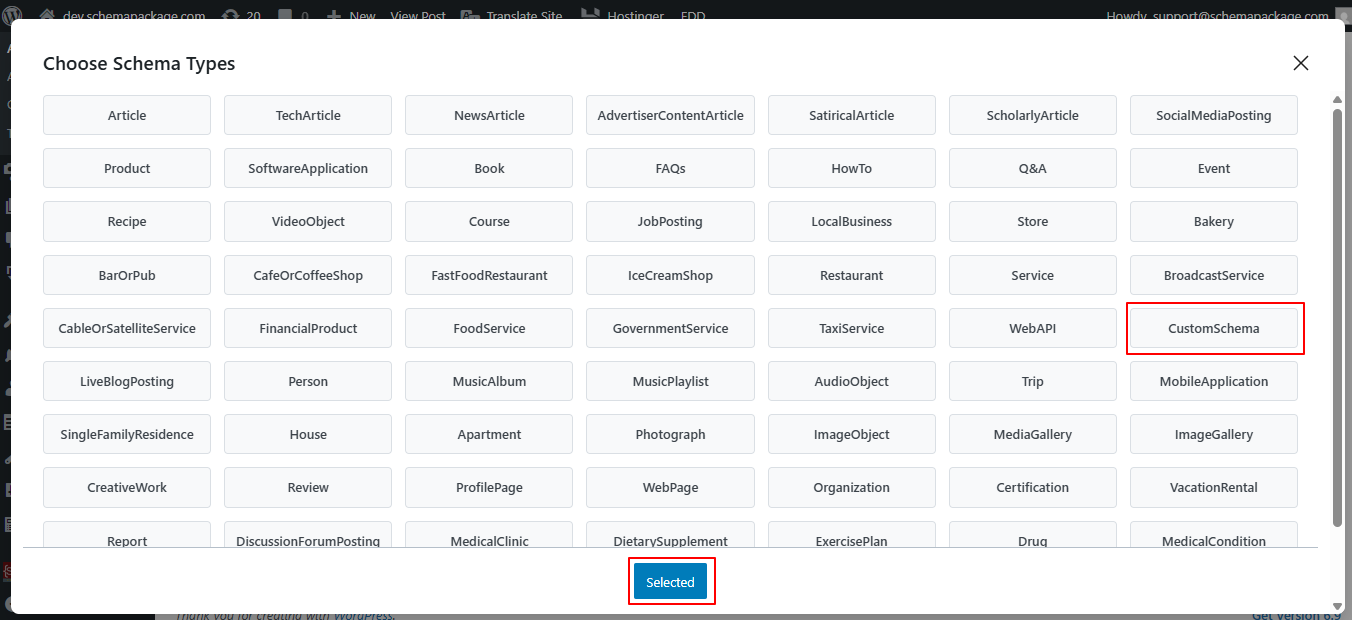Click the schema list vertical scrollbar
Screen dimensions: 1352x620
1337,315
